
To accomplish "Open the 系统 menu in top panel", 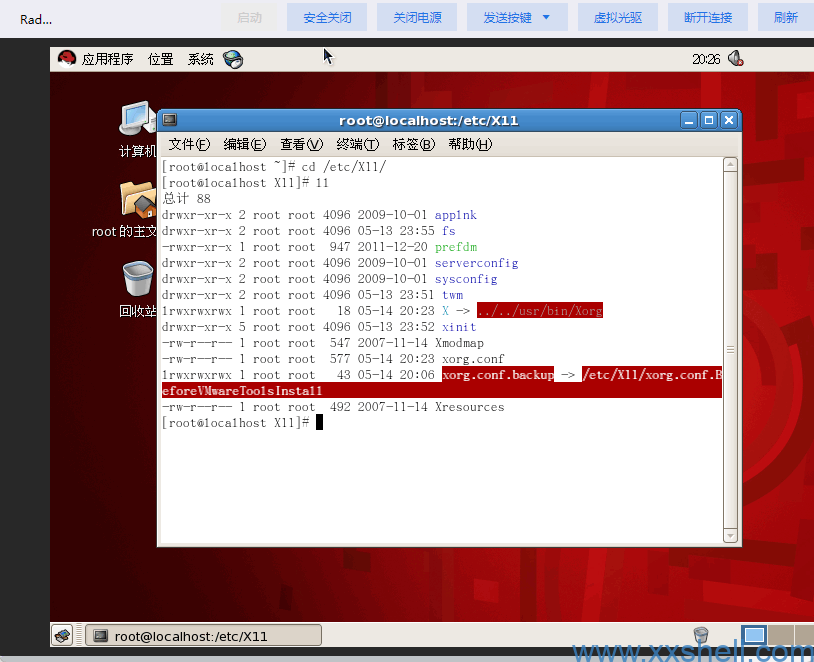I will point(200,59).
